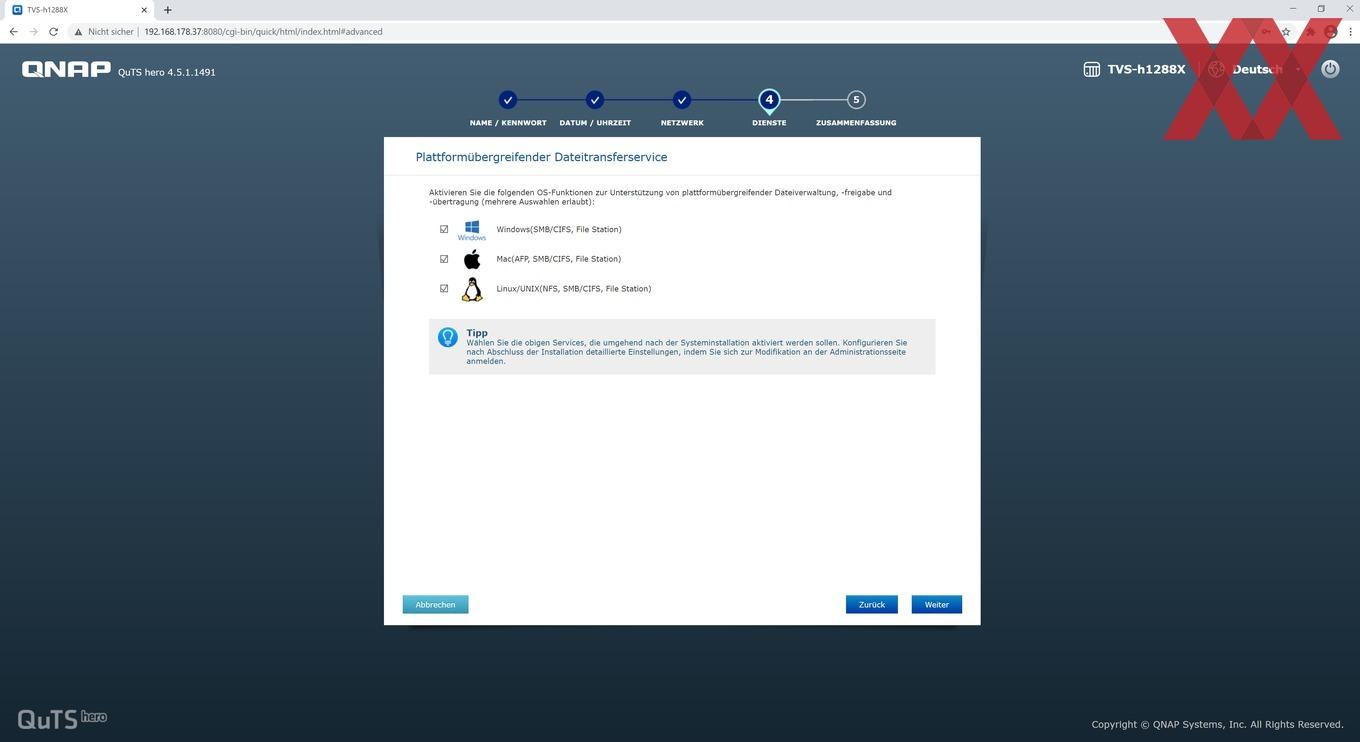The width and height of the screenshot is (1360, 742).
Task: Click the globe language icon
Action: click(x=1216, y=69)
